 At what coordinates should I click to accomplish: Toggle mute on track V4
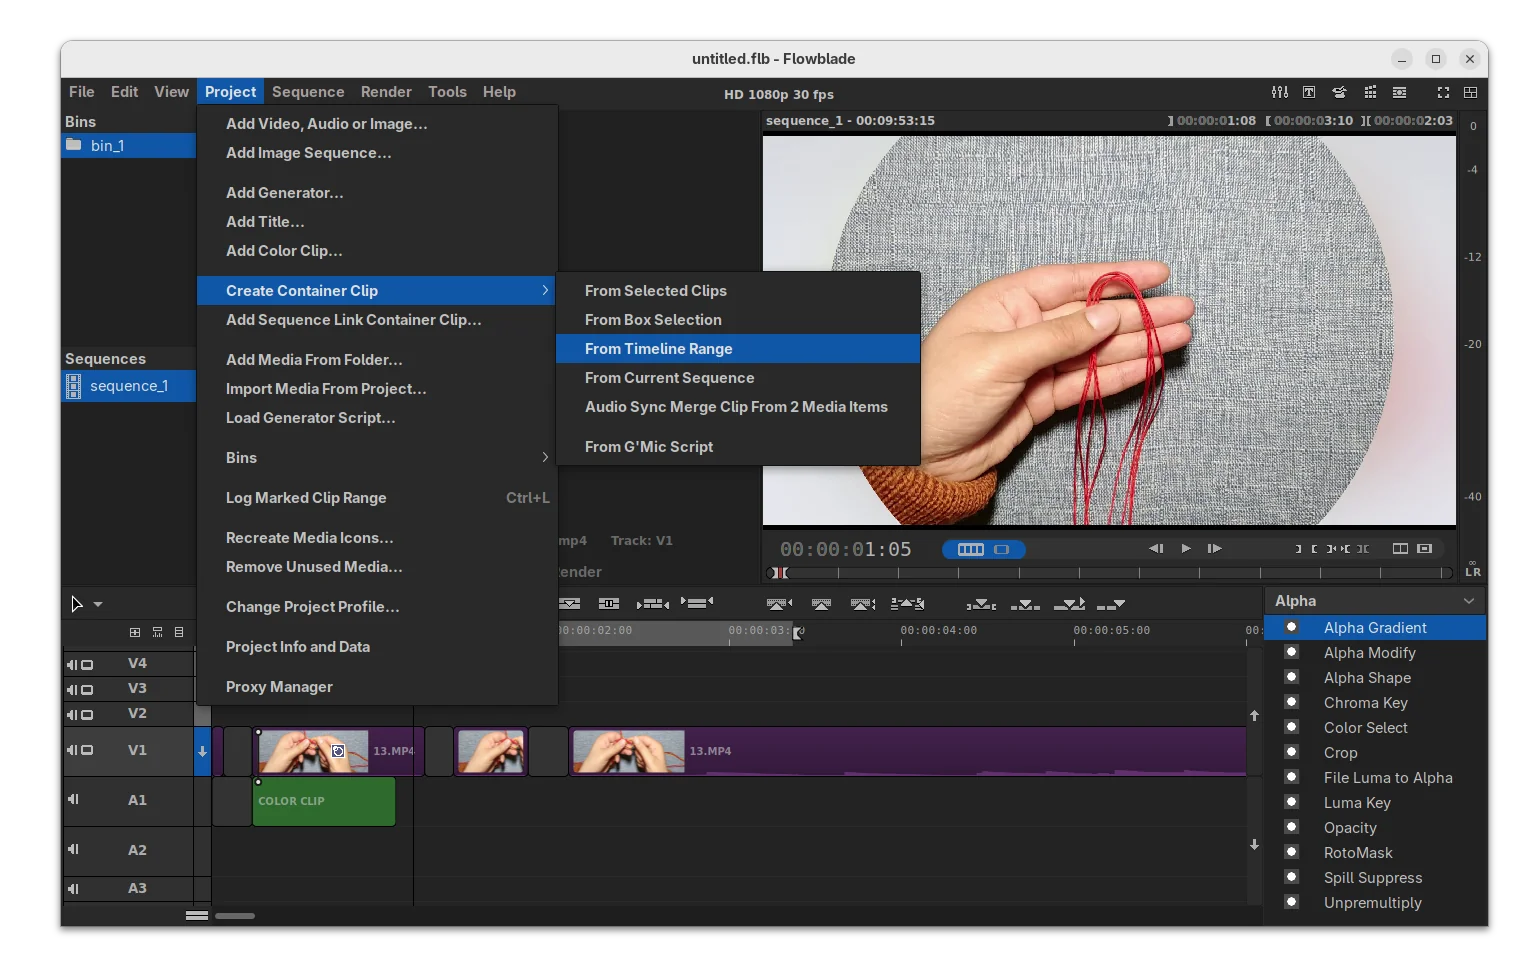tap(72, 664)
